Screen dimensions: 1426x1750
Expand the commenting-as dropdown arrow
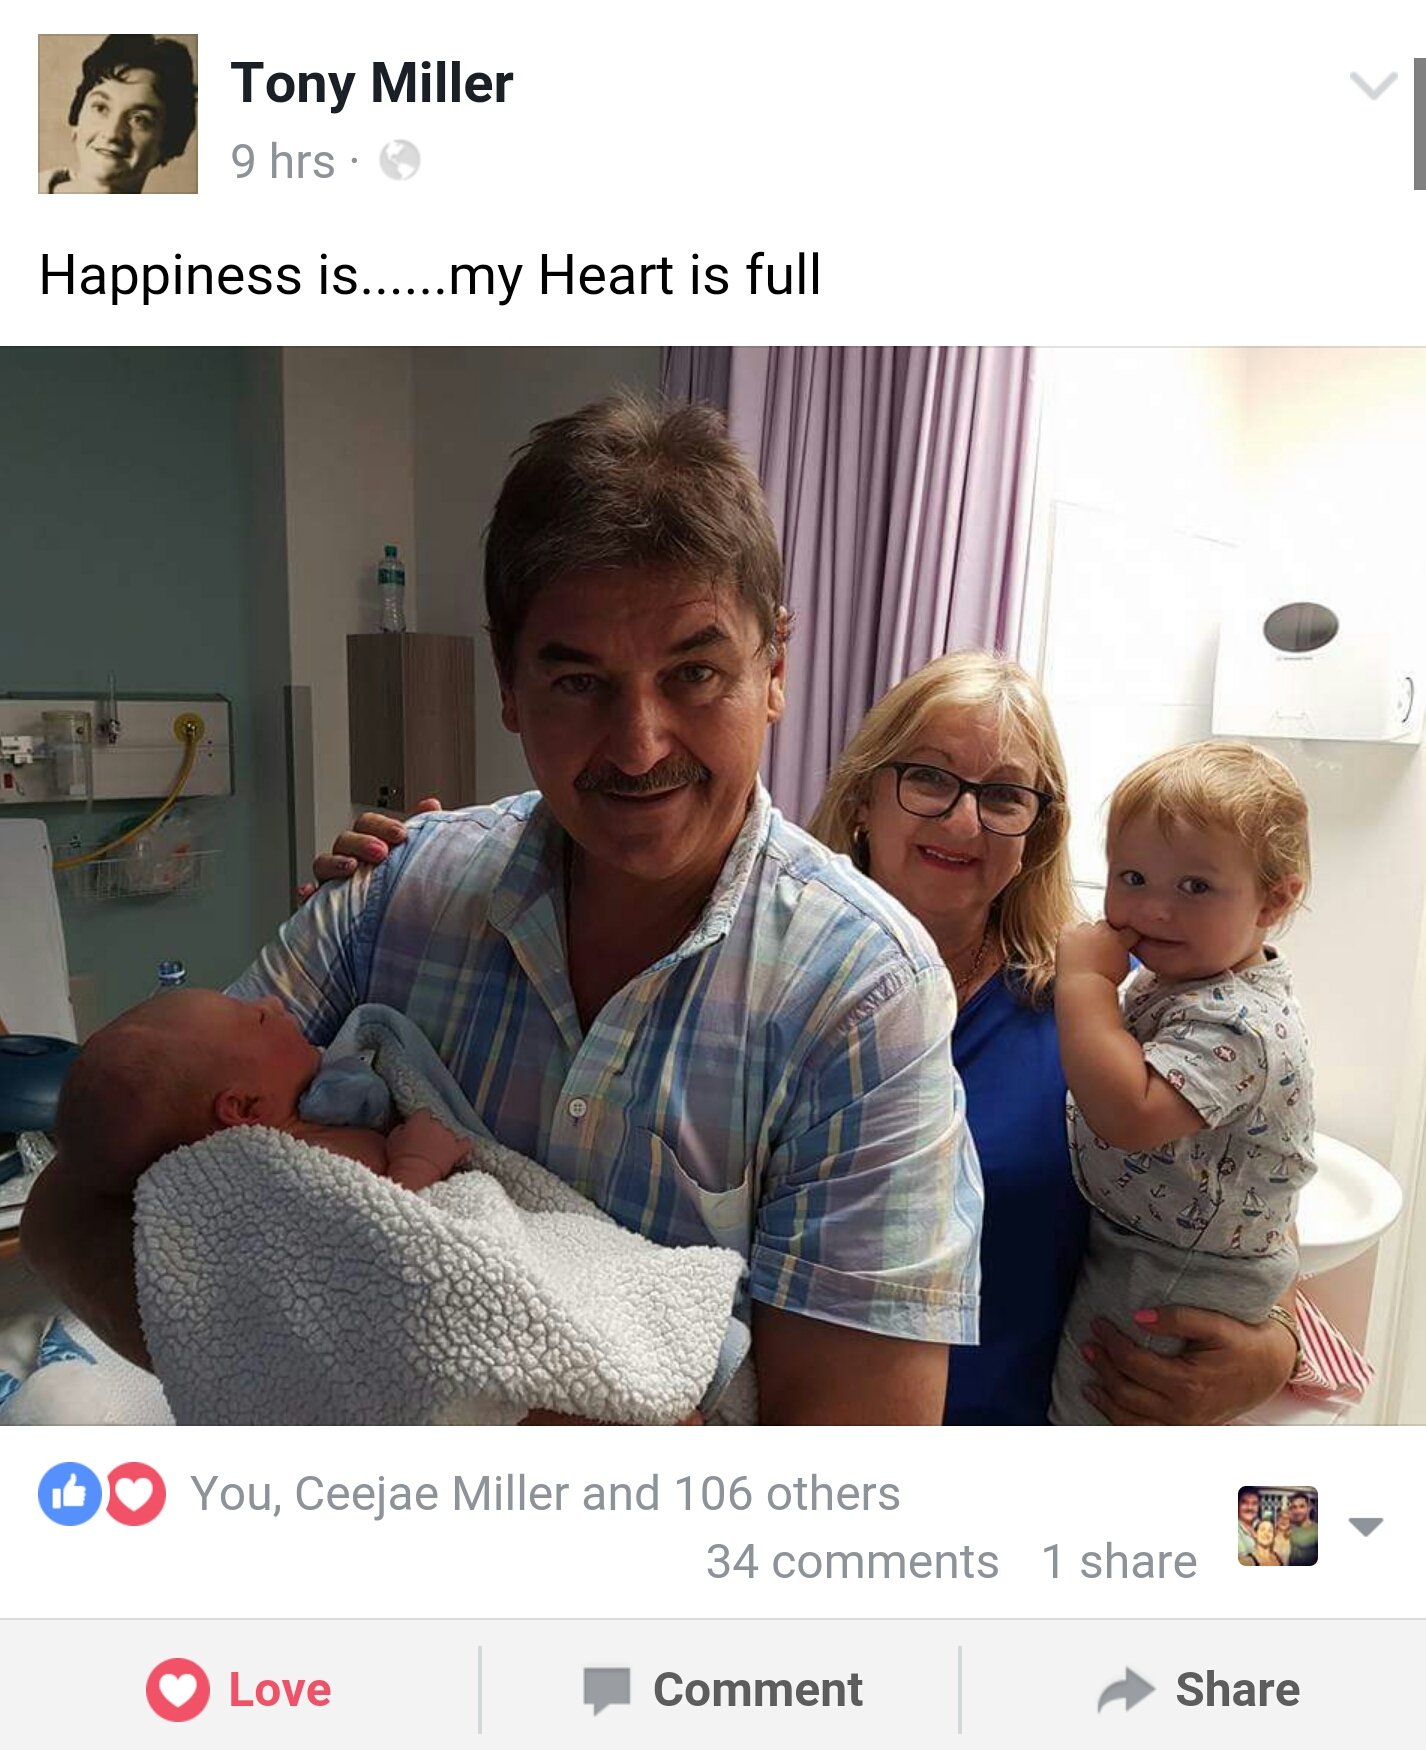1366,1527
